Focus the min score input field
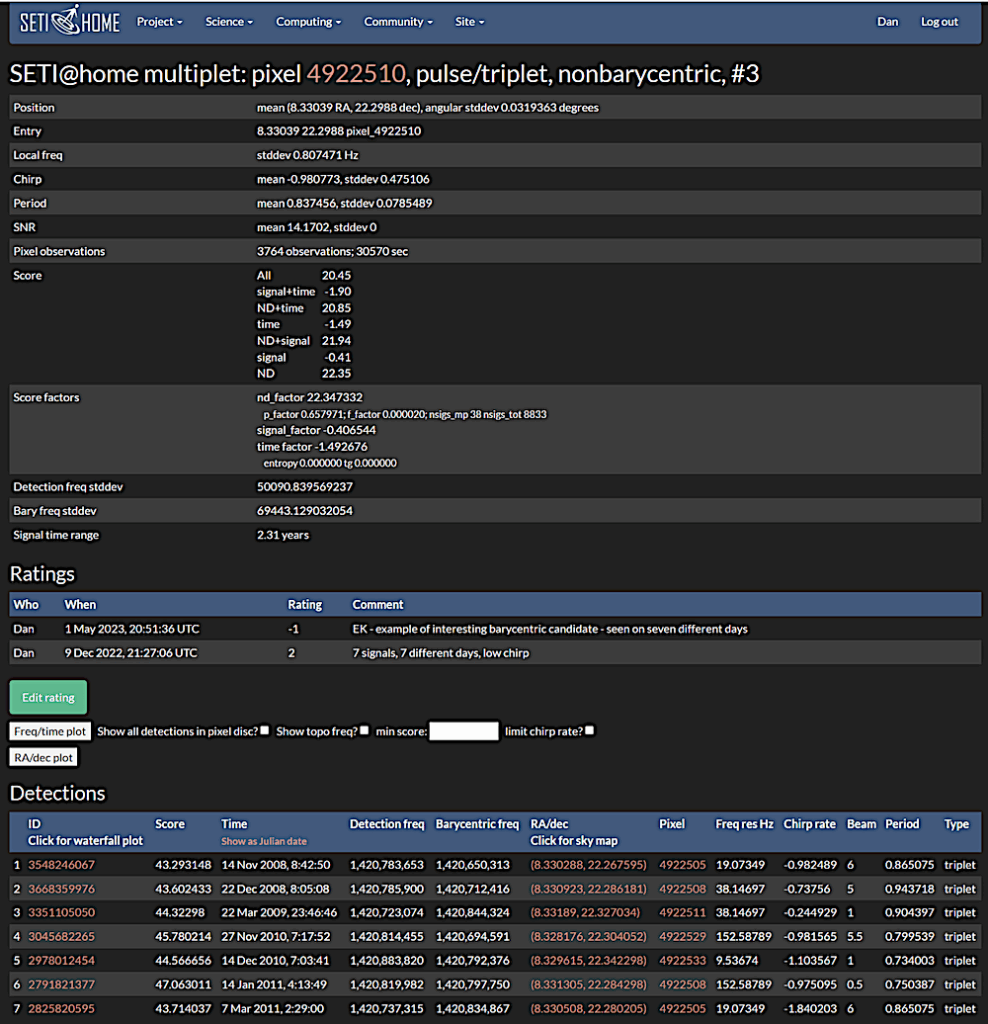988x1024 pixels. click(x=464, y=731)
